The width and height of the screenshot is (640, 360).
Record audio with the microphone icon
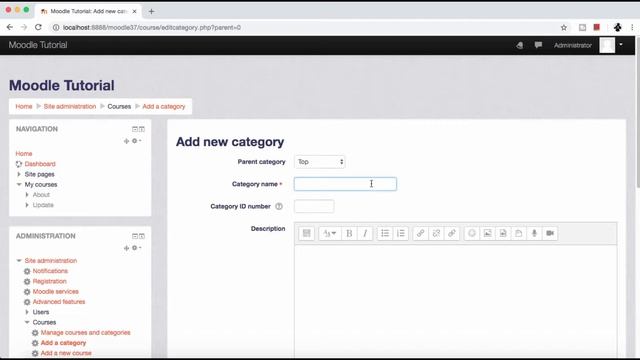tap(534, 233)
